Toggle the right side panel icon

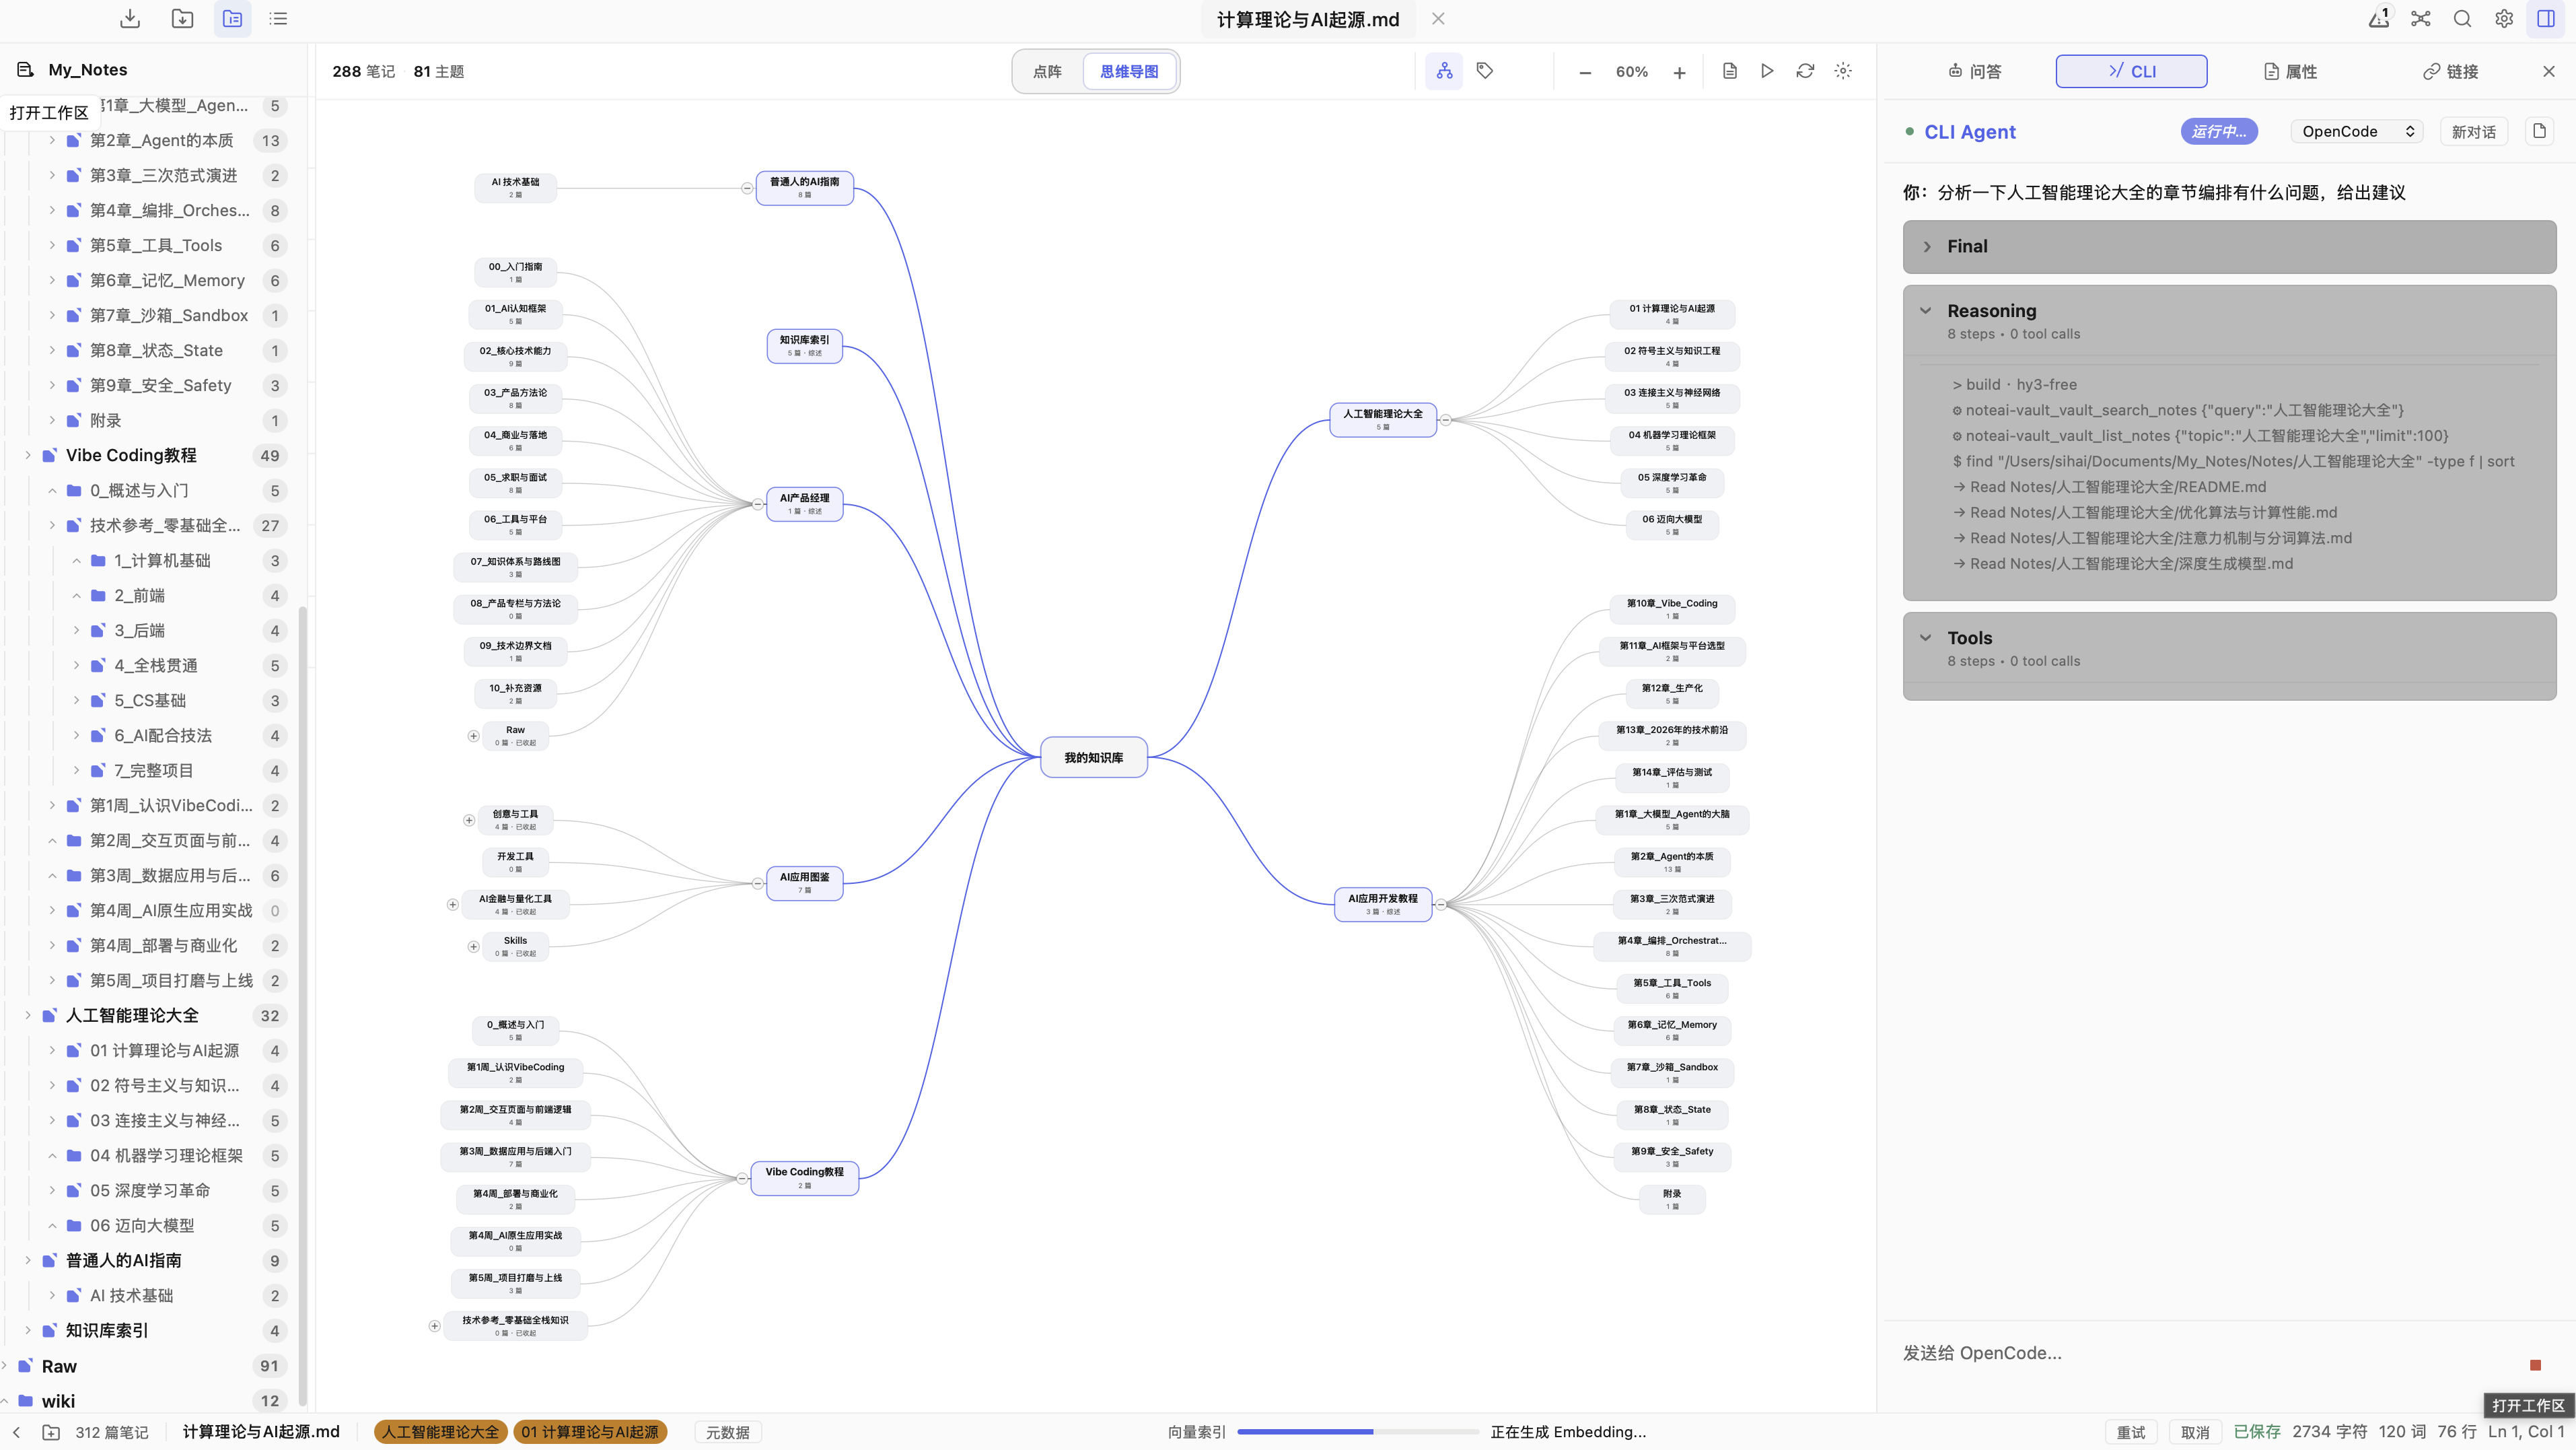2546,19
